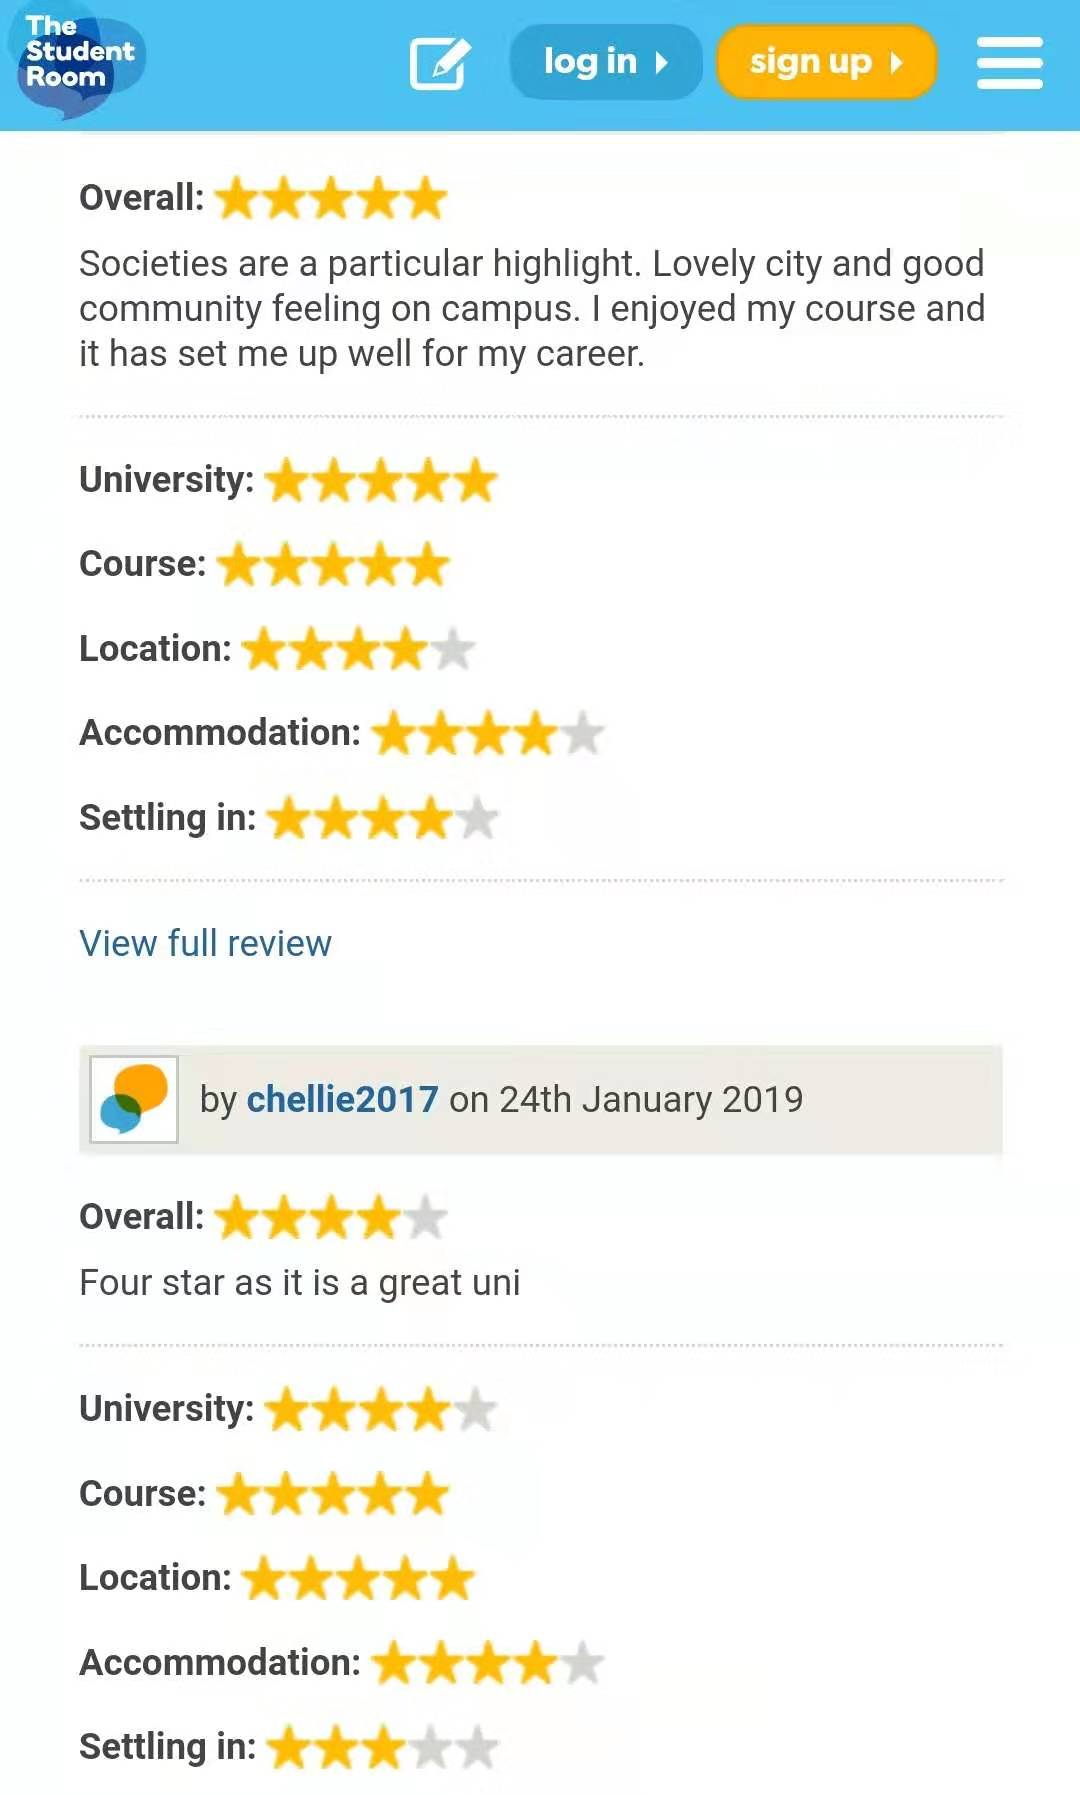Click first review's Location star rating
Viewport: 1080px width, 1795px height.
pyautogui.click(x=358, y=650)
